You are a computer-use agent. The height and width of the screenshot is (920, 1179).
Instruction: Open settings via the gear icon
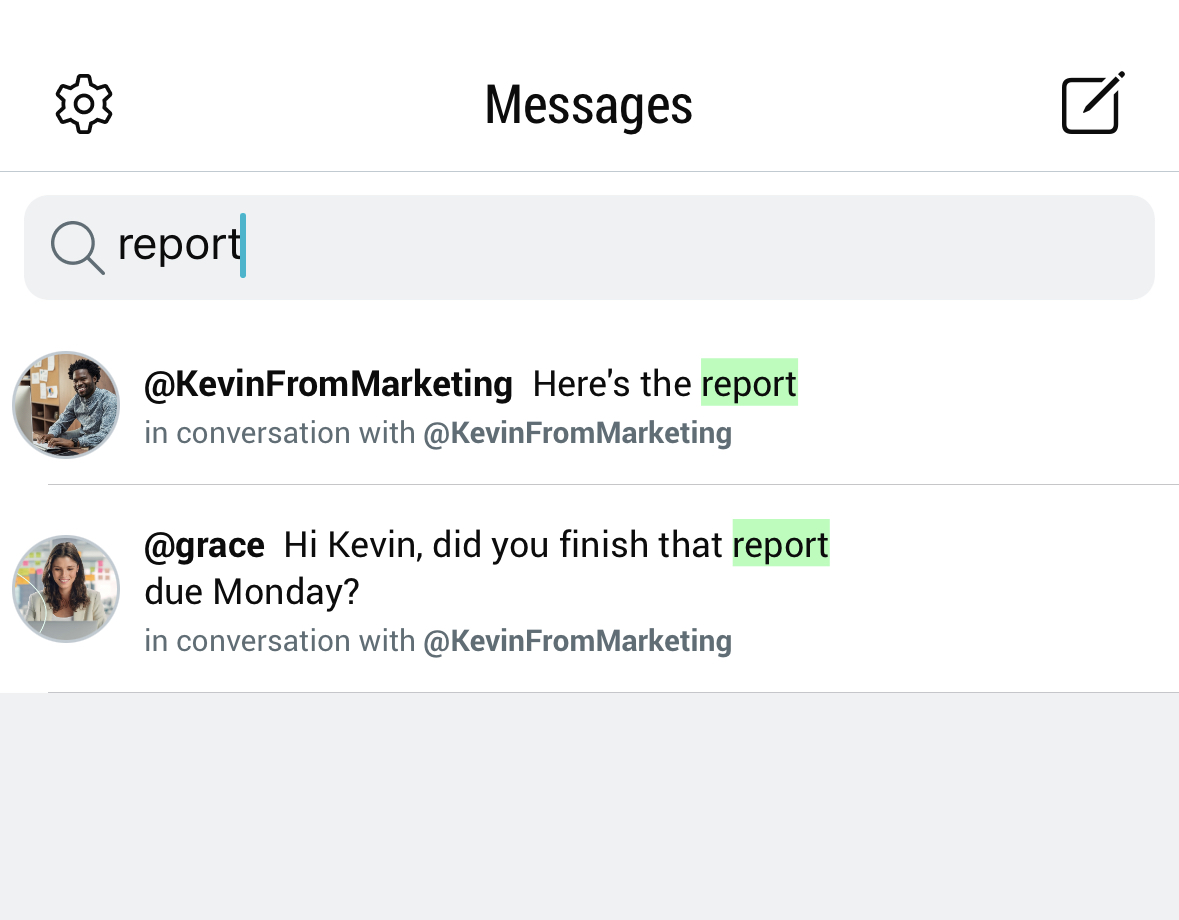(83, 104)
